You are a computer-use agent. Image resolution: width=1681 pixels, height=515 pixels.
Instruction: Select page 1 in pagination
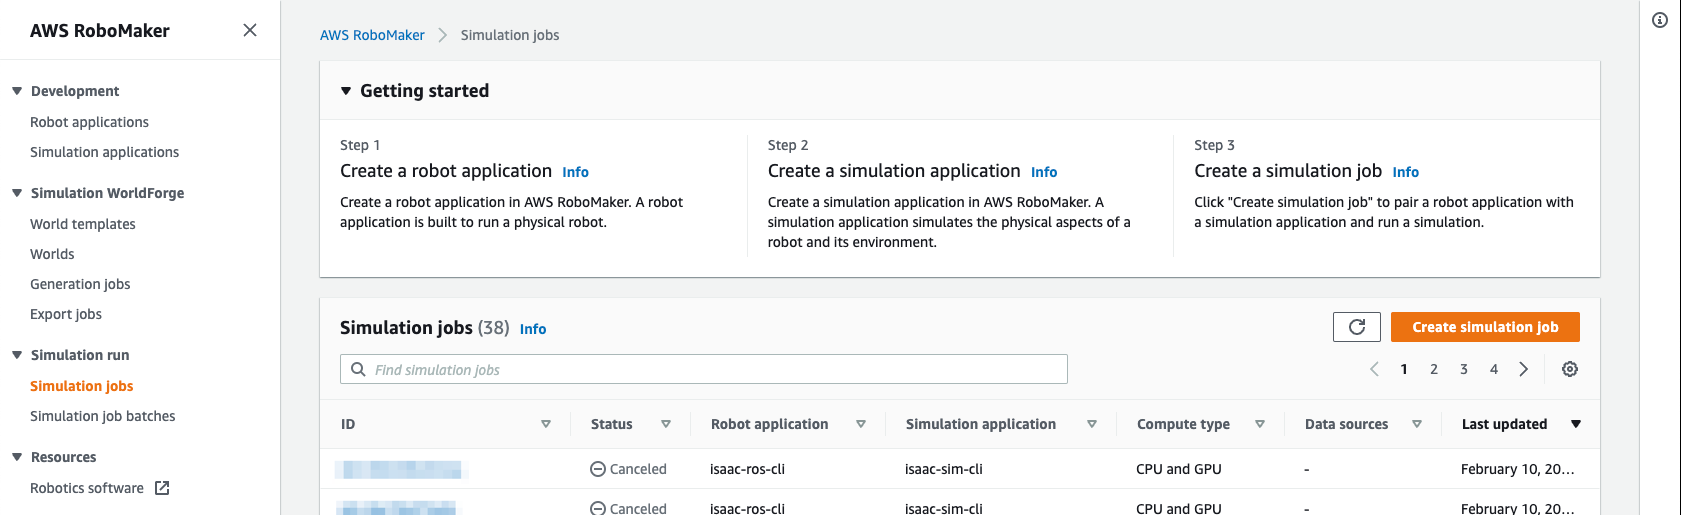coord(1404,369)
